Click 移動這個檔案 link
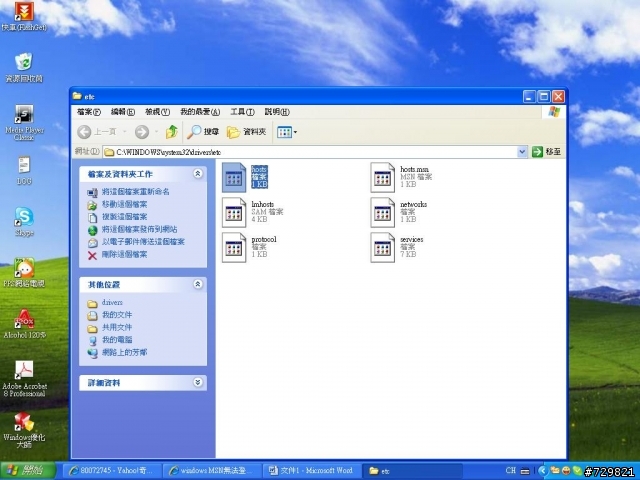 124,204
